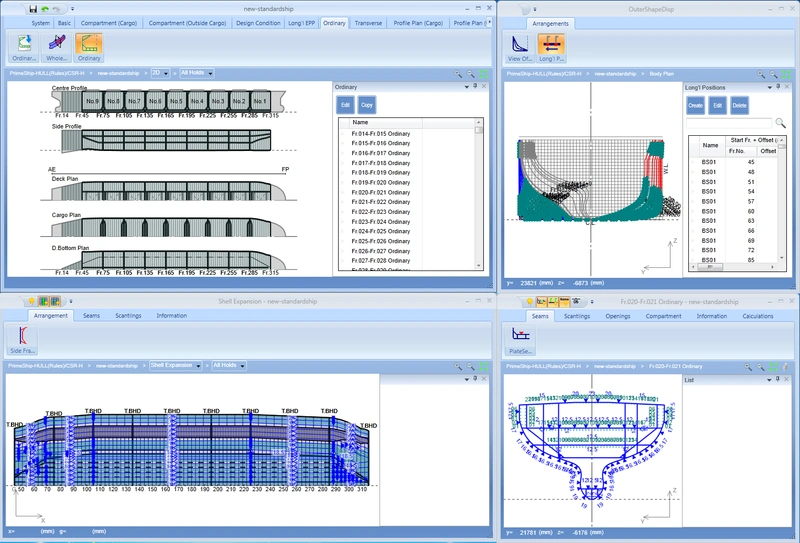800x543 pixels.
Task: Expand the Shell Expansion view dropdown
Action: 176,366
